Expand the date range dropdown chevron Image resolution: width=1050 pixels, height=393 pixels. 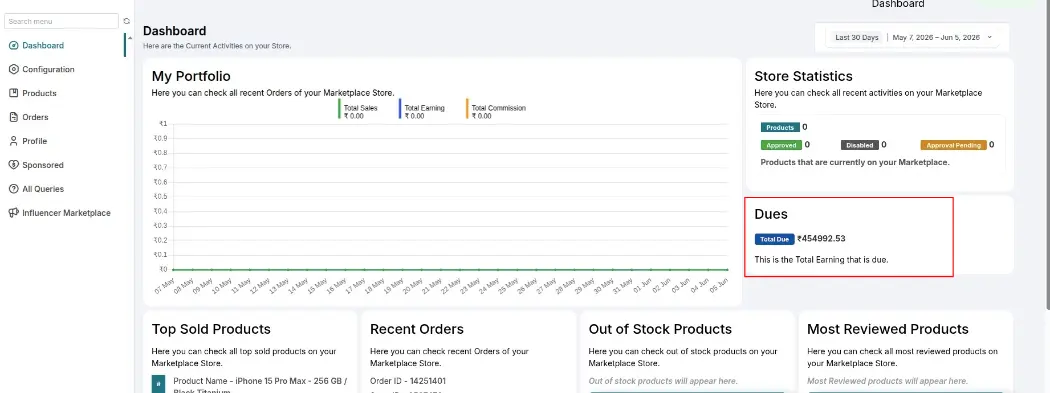tap(990, 37)
